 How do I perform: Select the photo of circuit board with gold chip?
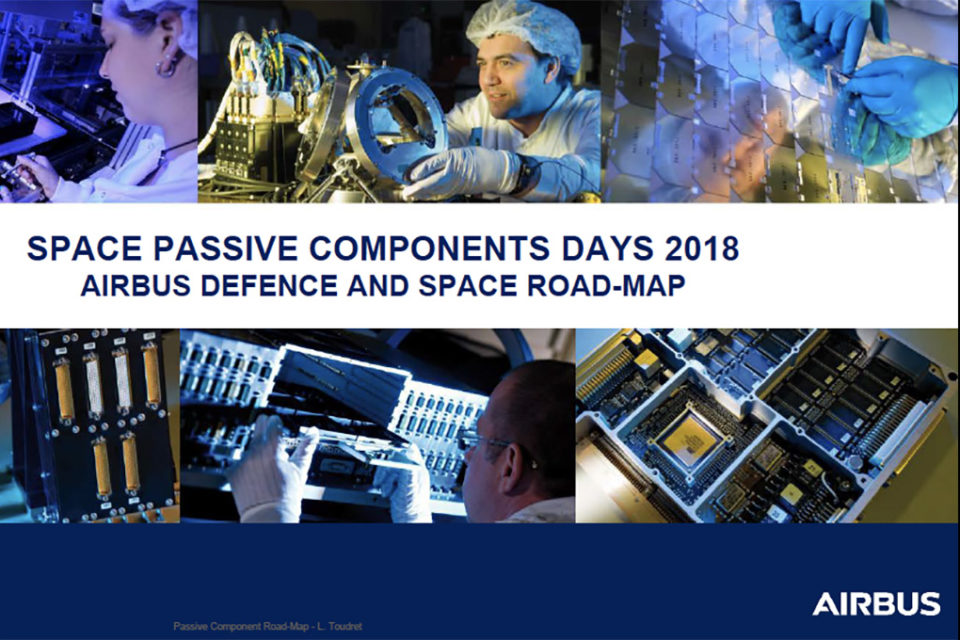[x=768, y=426]
